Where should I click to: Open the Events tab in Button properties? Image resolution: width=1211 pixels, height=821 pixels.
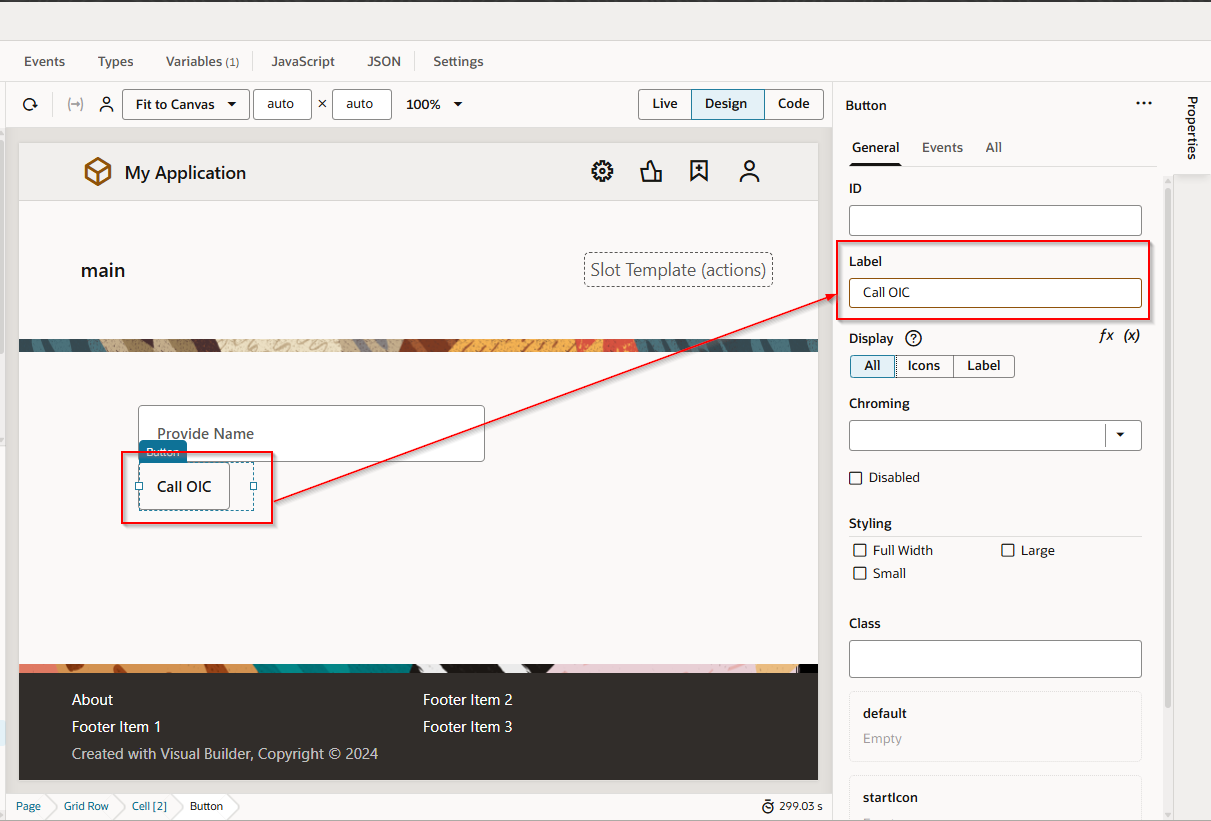coord(942,147)
